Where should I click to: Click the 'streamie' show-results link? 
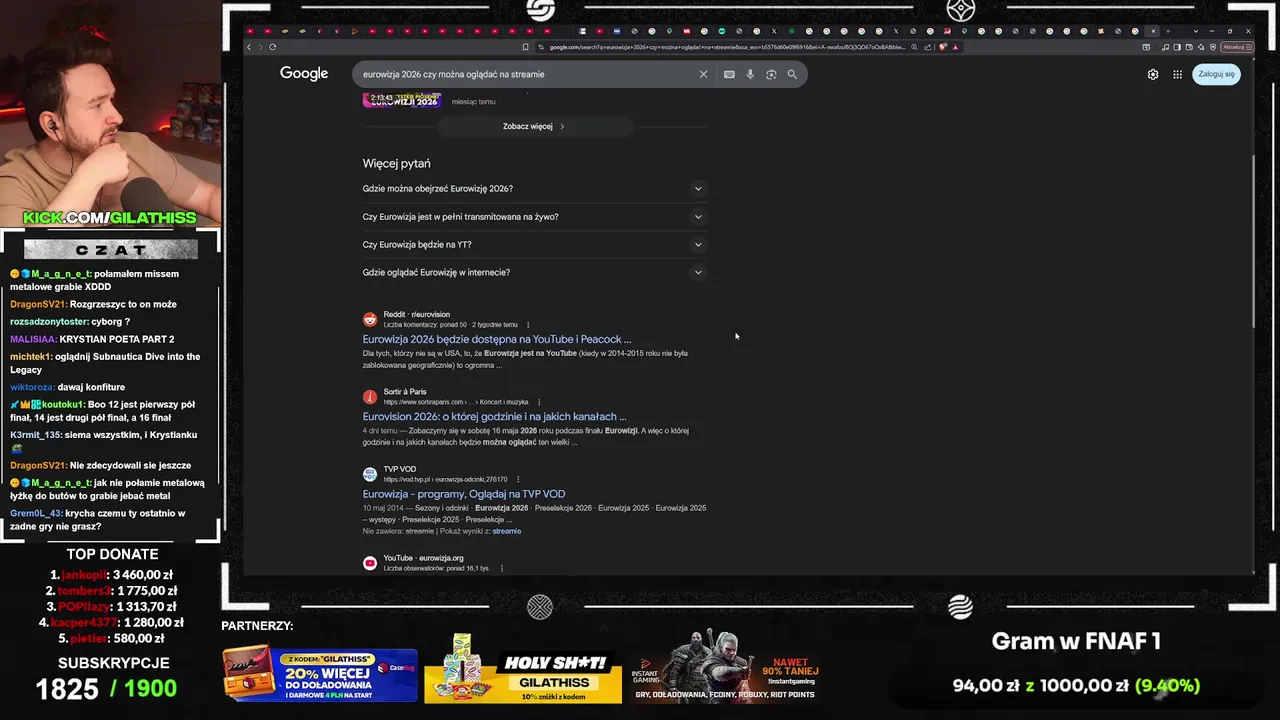coord(507,531)
